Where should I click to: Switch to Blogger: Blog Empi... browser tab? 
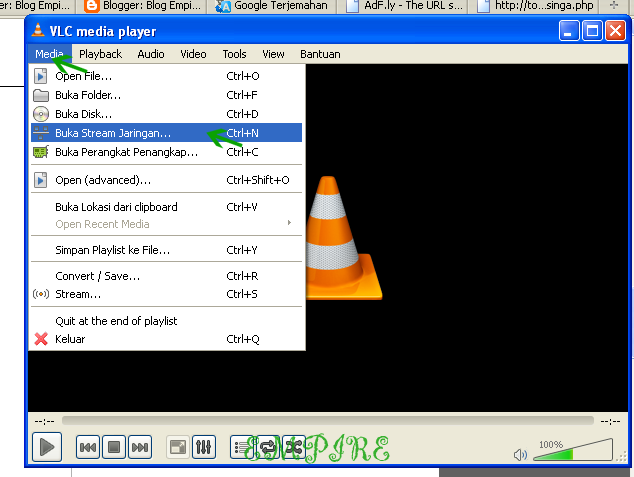click(143, 6)
